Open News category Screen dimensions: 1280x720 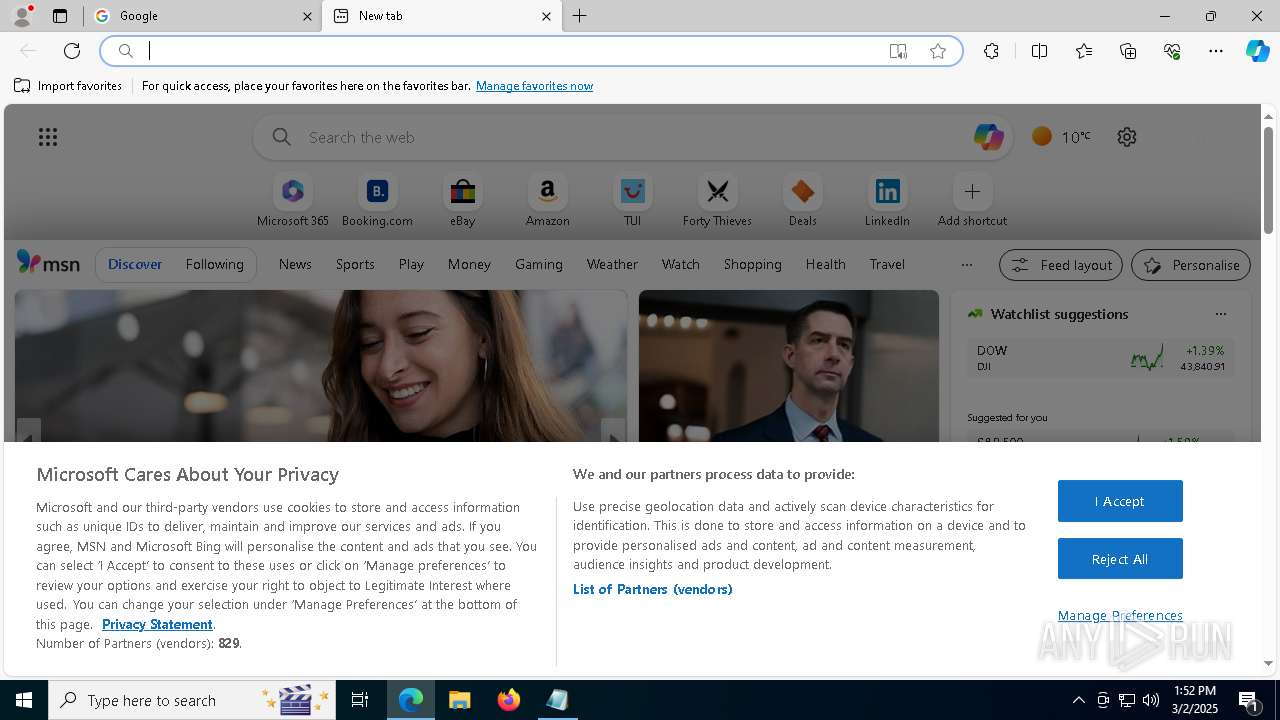tap(295, 264)
